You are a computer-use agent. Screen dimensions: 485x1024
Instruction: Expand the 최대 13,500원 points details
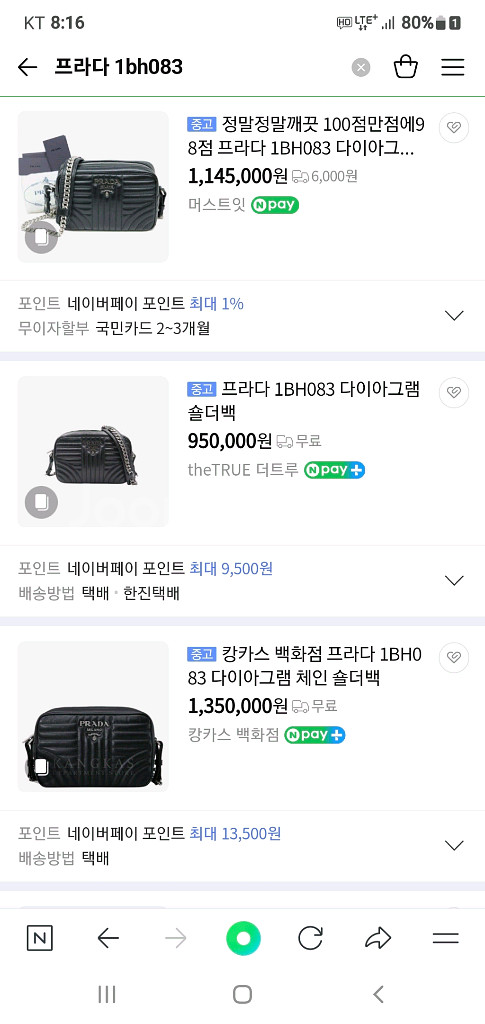(x=454, y=846)
